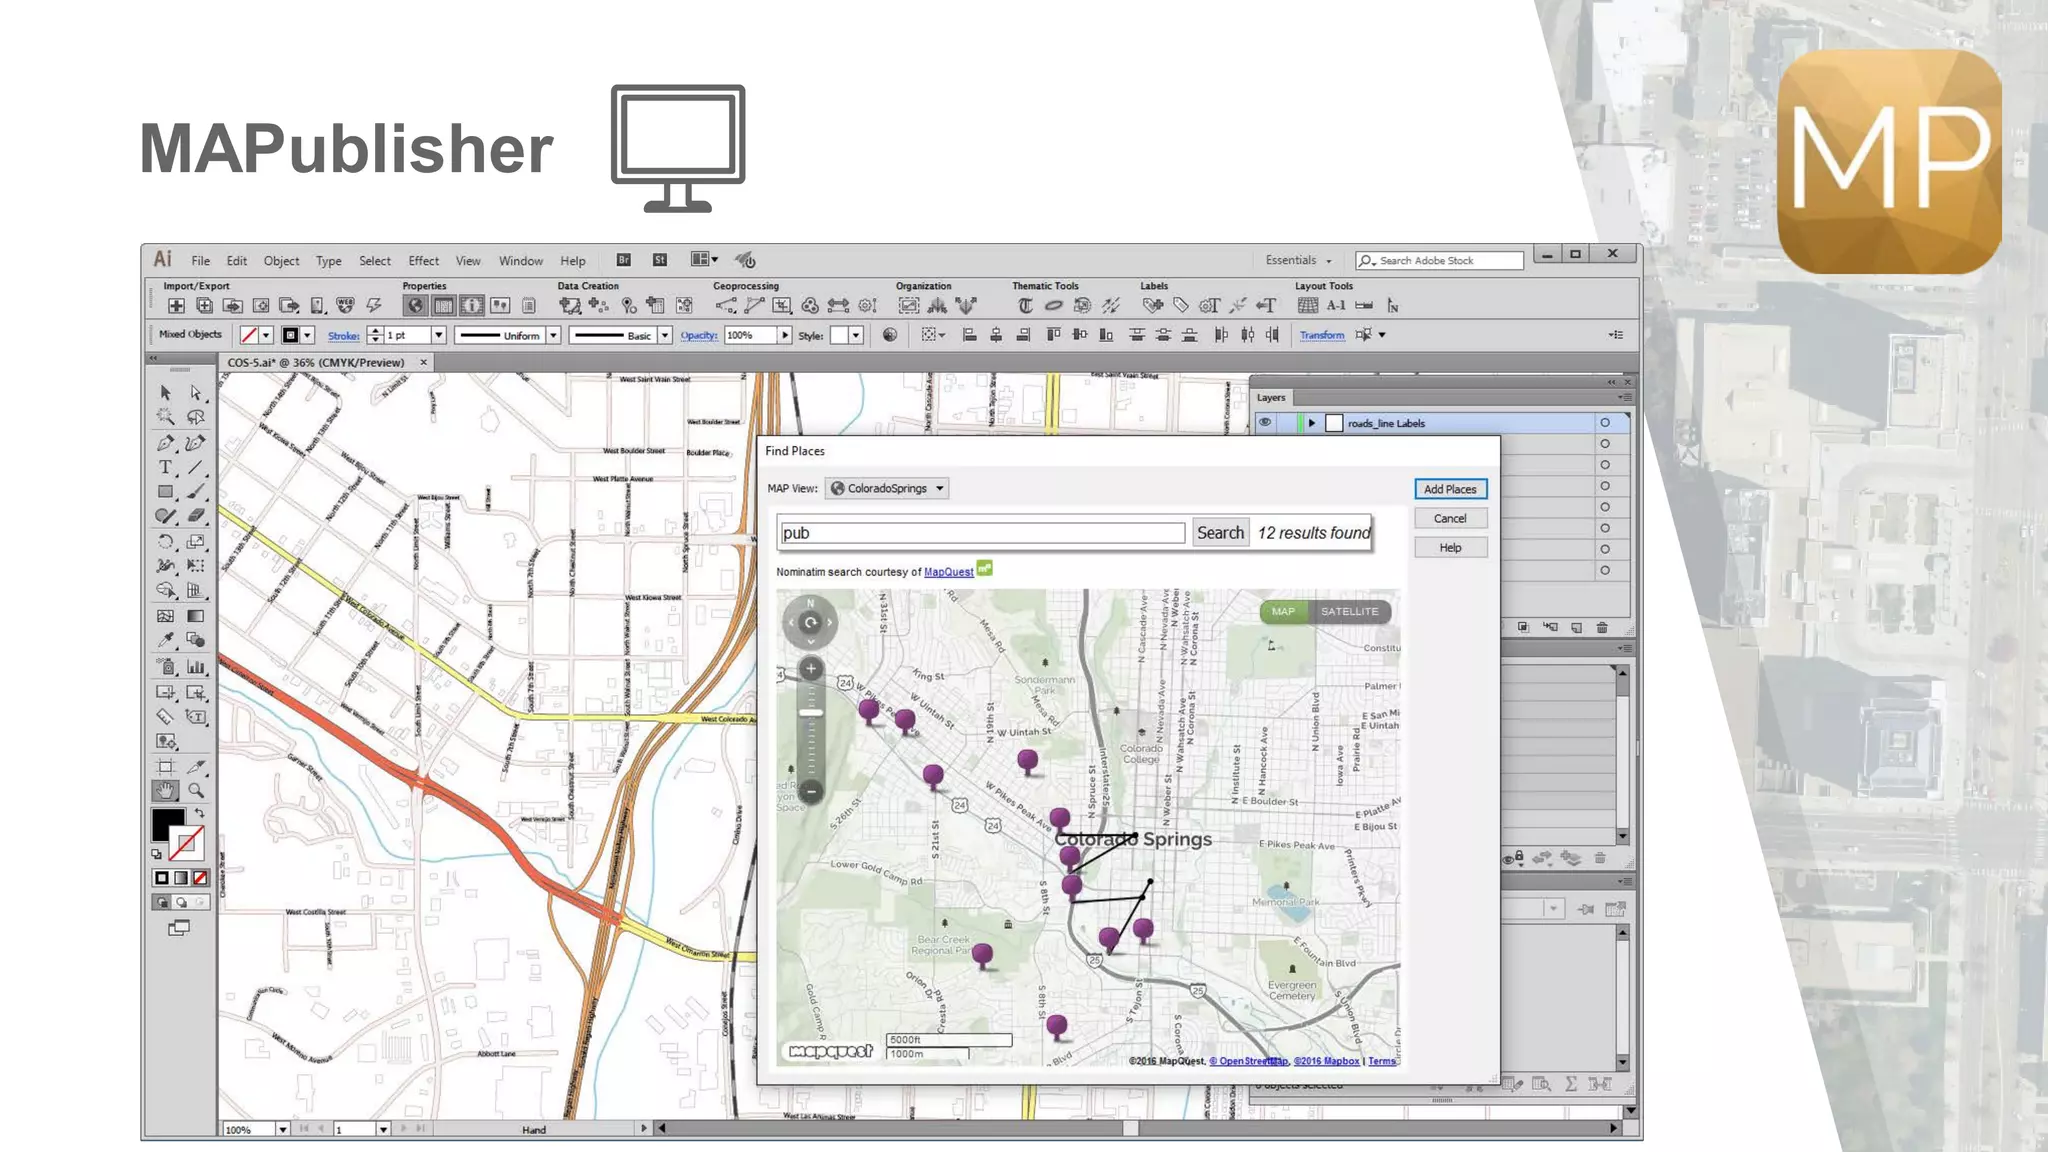Click the Add Places button
Image resolution: width=2048 pixels, height=1152 pixels.
pos(1450,489)
